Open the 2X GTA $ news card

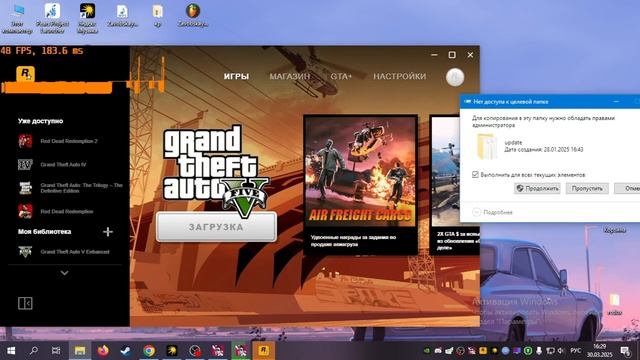click(x=455, y=185)
